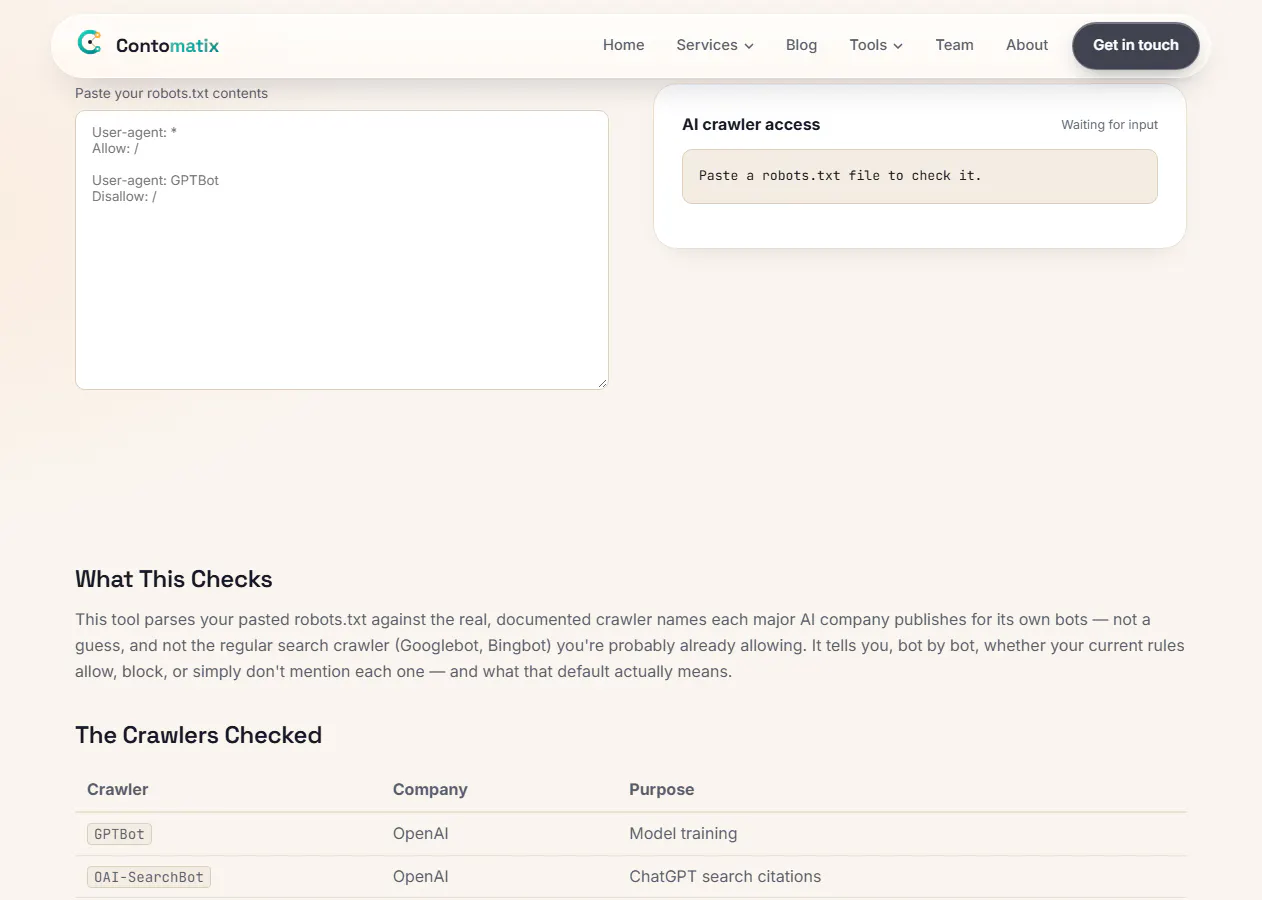Screen dimensions: 1262x900
Task: Click the Contomatix logo icon
Action: pos(90,43)
